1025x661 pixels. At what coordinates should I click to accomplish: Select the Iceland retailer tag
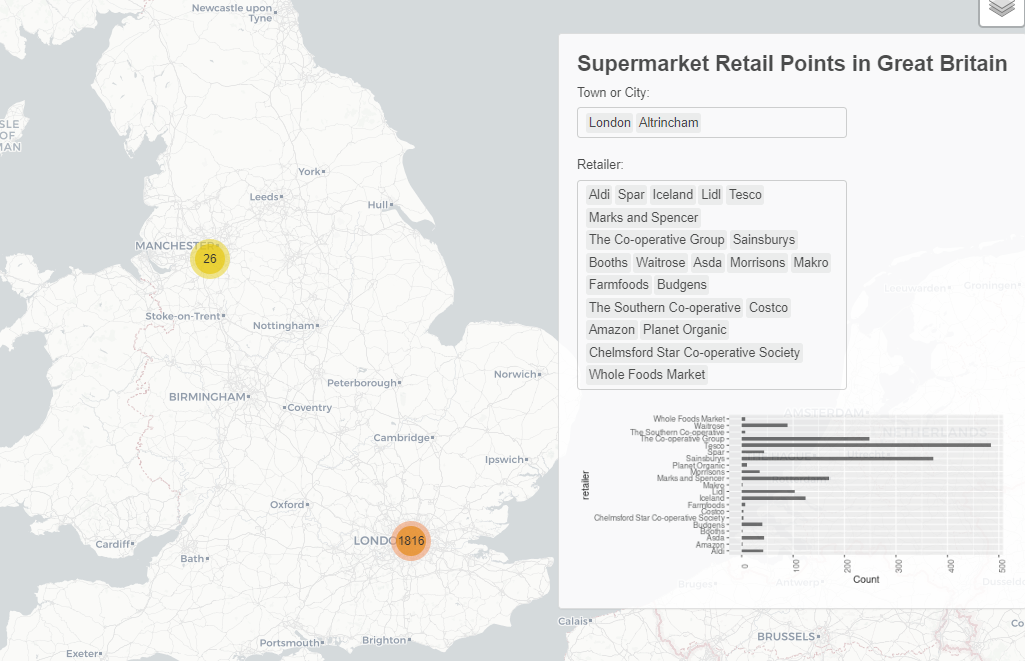[672, 194]
